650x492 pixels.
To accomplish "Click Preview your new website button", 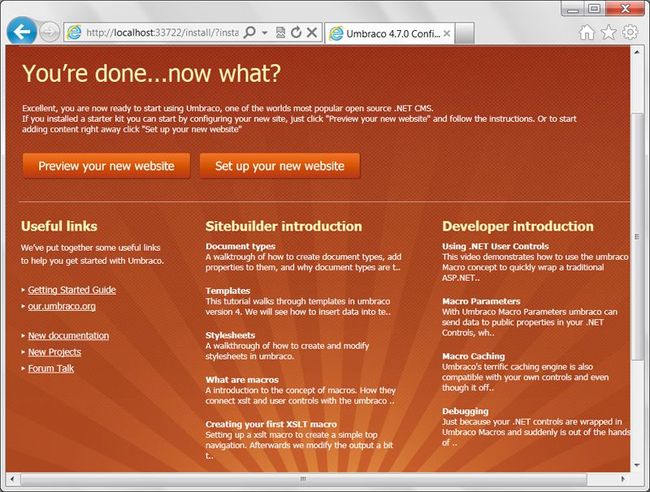I will point(107,166).
